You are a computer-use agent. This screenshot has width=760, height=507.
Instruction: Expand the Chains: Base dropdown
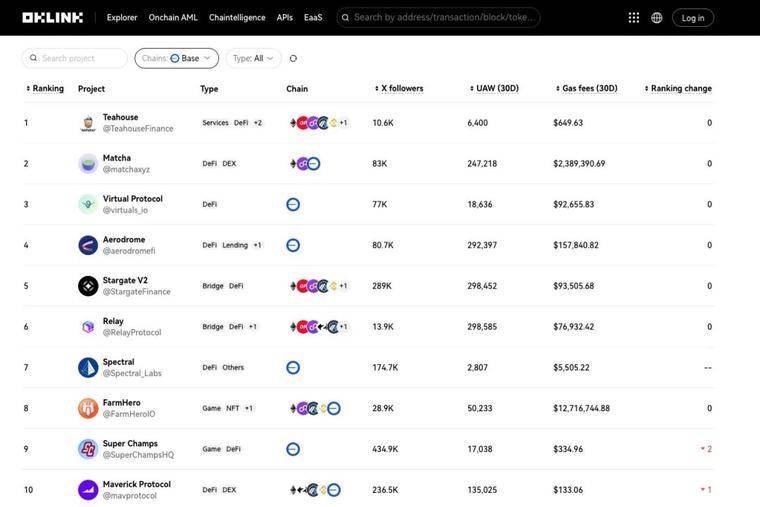176,59
